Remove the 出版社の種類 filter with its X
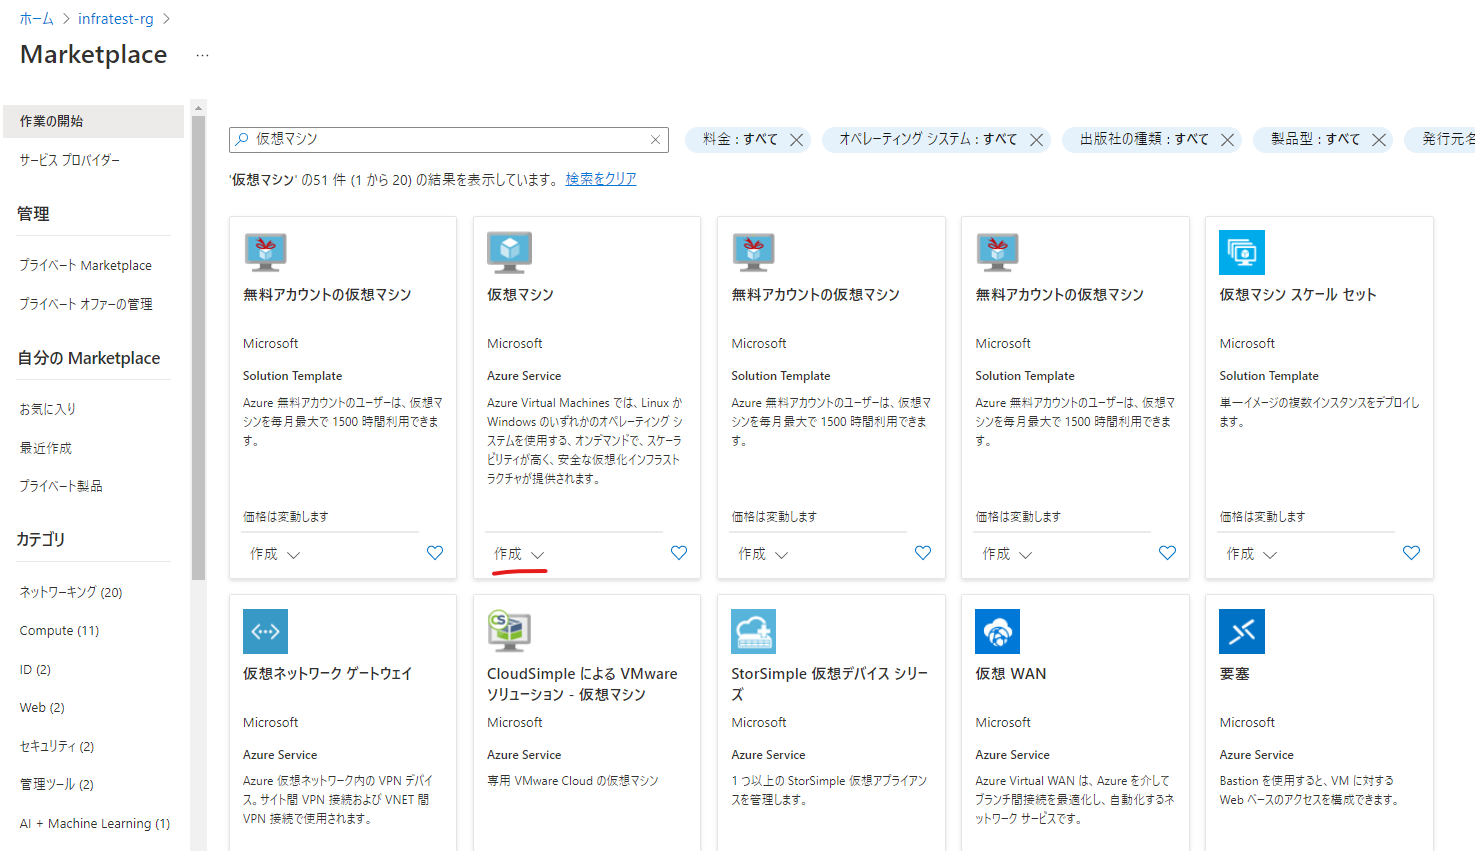Image resolution: width=1475 pixels, height=851 pixels. click(1227, 140)
